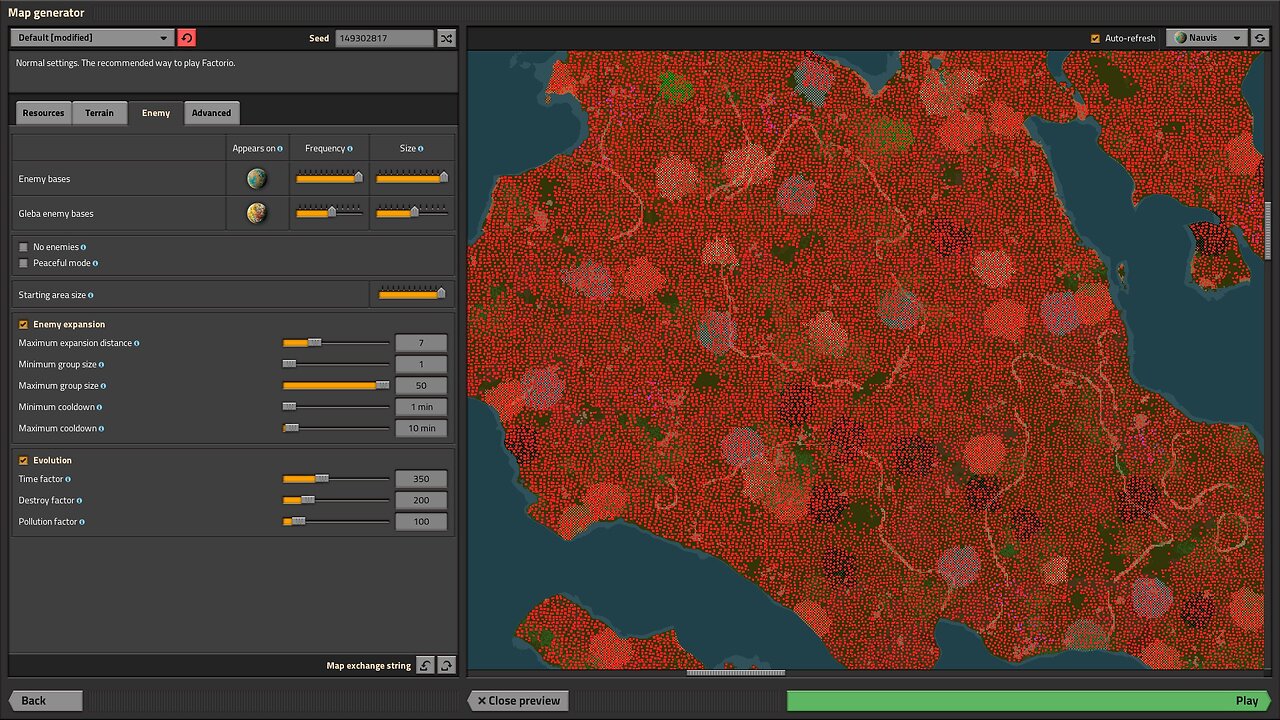Click info icon for Maximum group size
Image resolution: width=1280 pixels, height=720 pixels.
[x=103, y=386]
